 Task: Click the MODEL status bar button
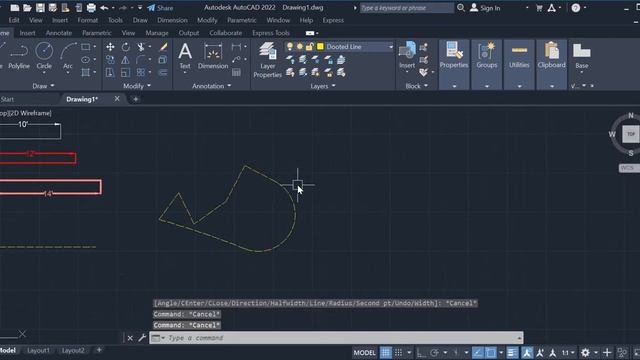364,353
